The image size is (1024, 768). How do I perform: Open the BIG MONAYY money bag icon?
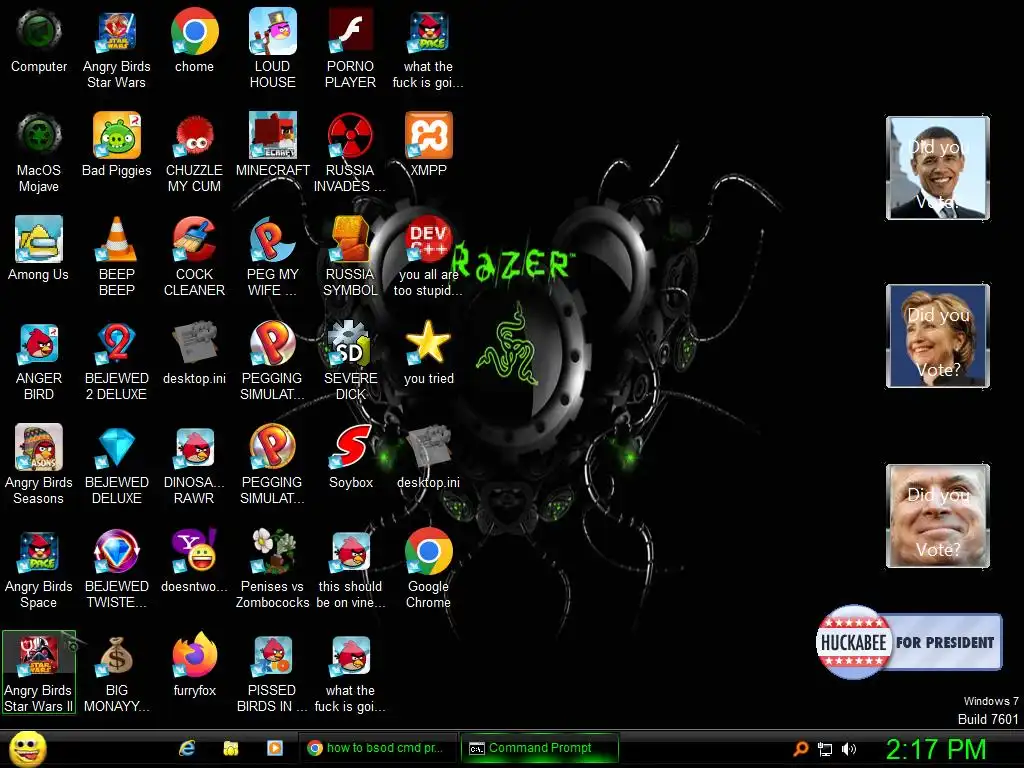coord(116,673)
